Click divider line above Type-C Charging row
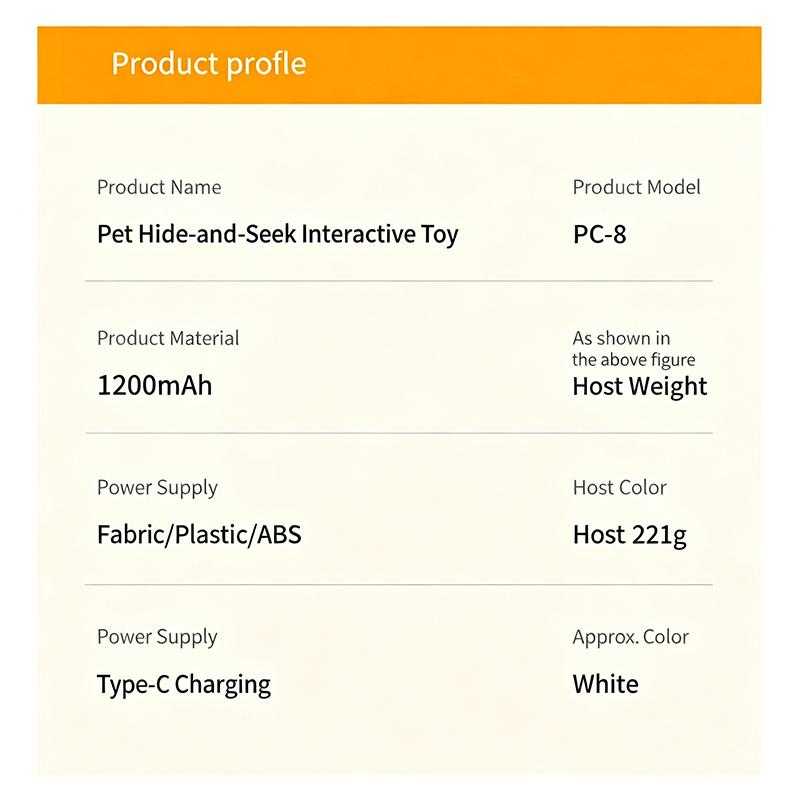Viewport: 800px width, 800px height. 399,585
